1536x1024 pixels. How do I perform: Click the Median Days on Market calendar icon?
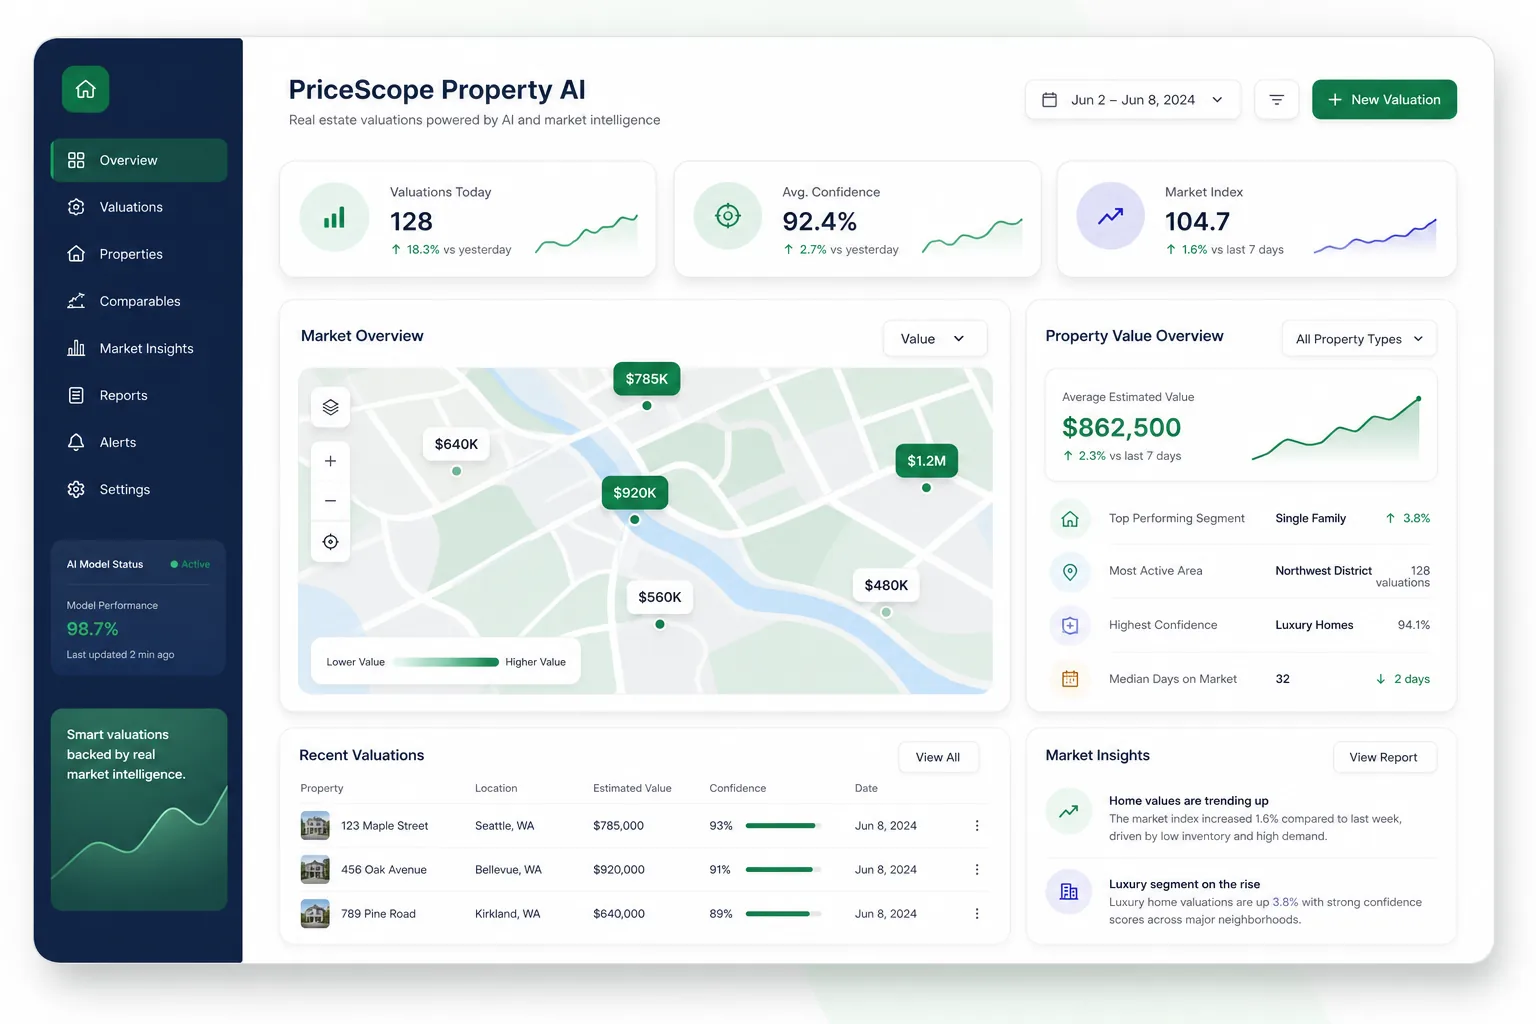[x=1070, y=679]
